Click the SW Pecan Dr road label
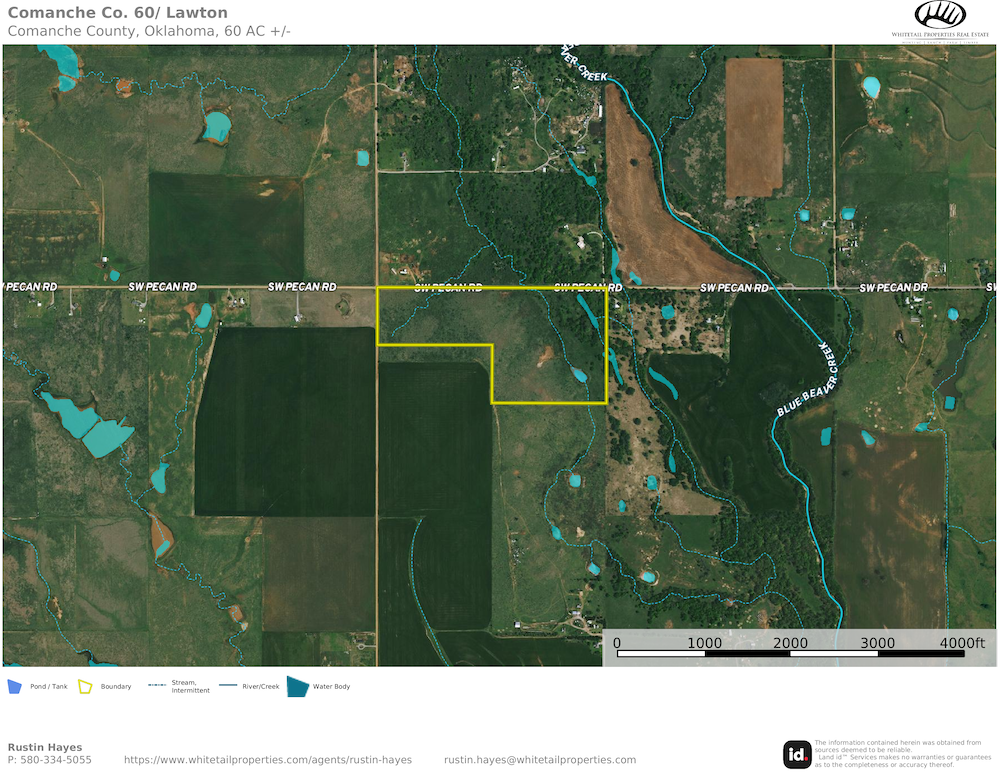The width and height of the screenshot is (1000, 773). coord(894,288)
